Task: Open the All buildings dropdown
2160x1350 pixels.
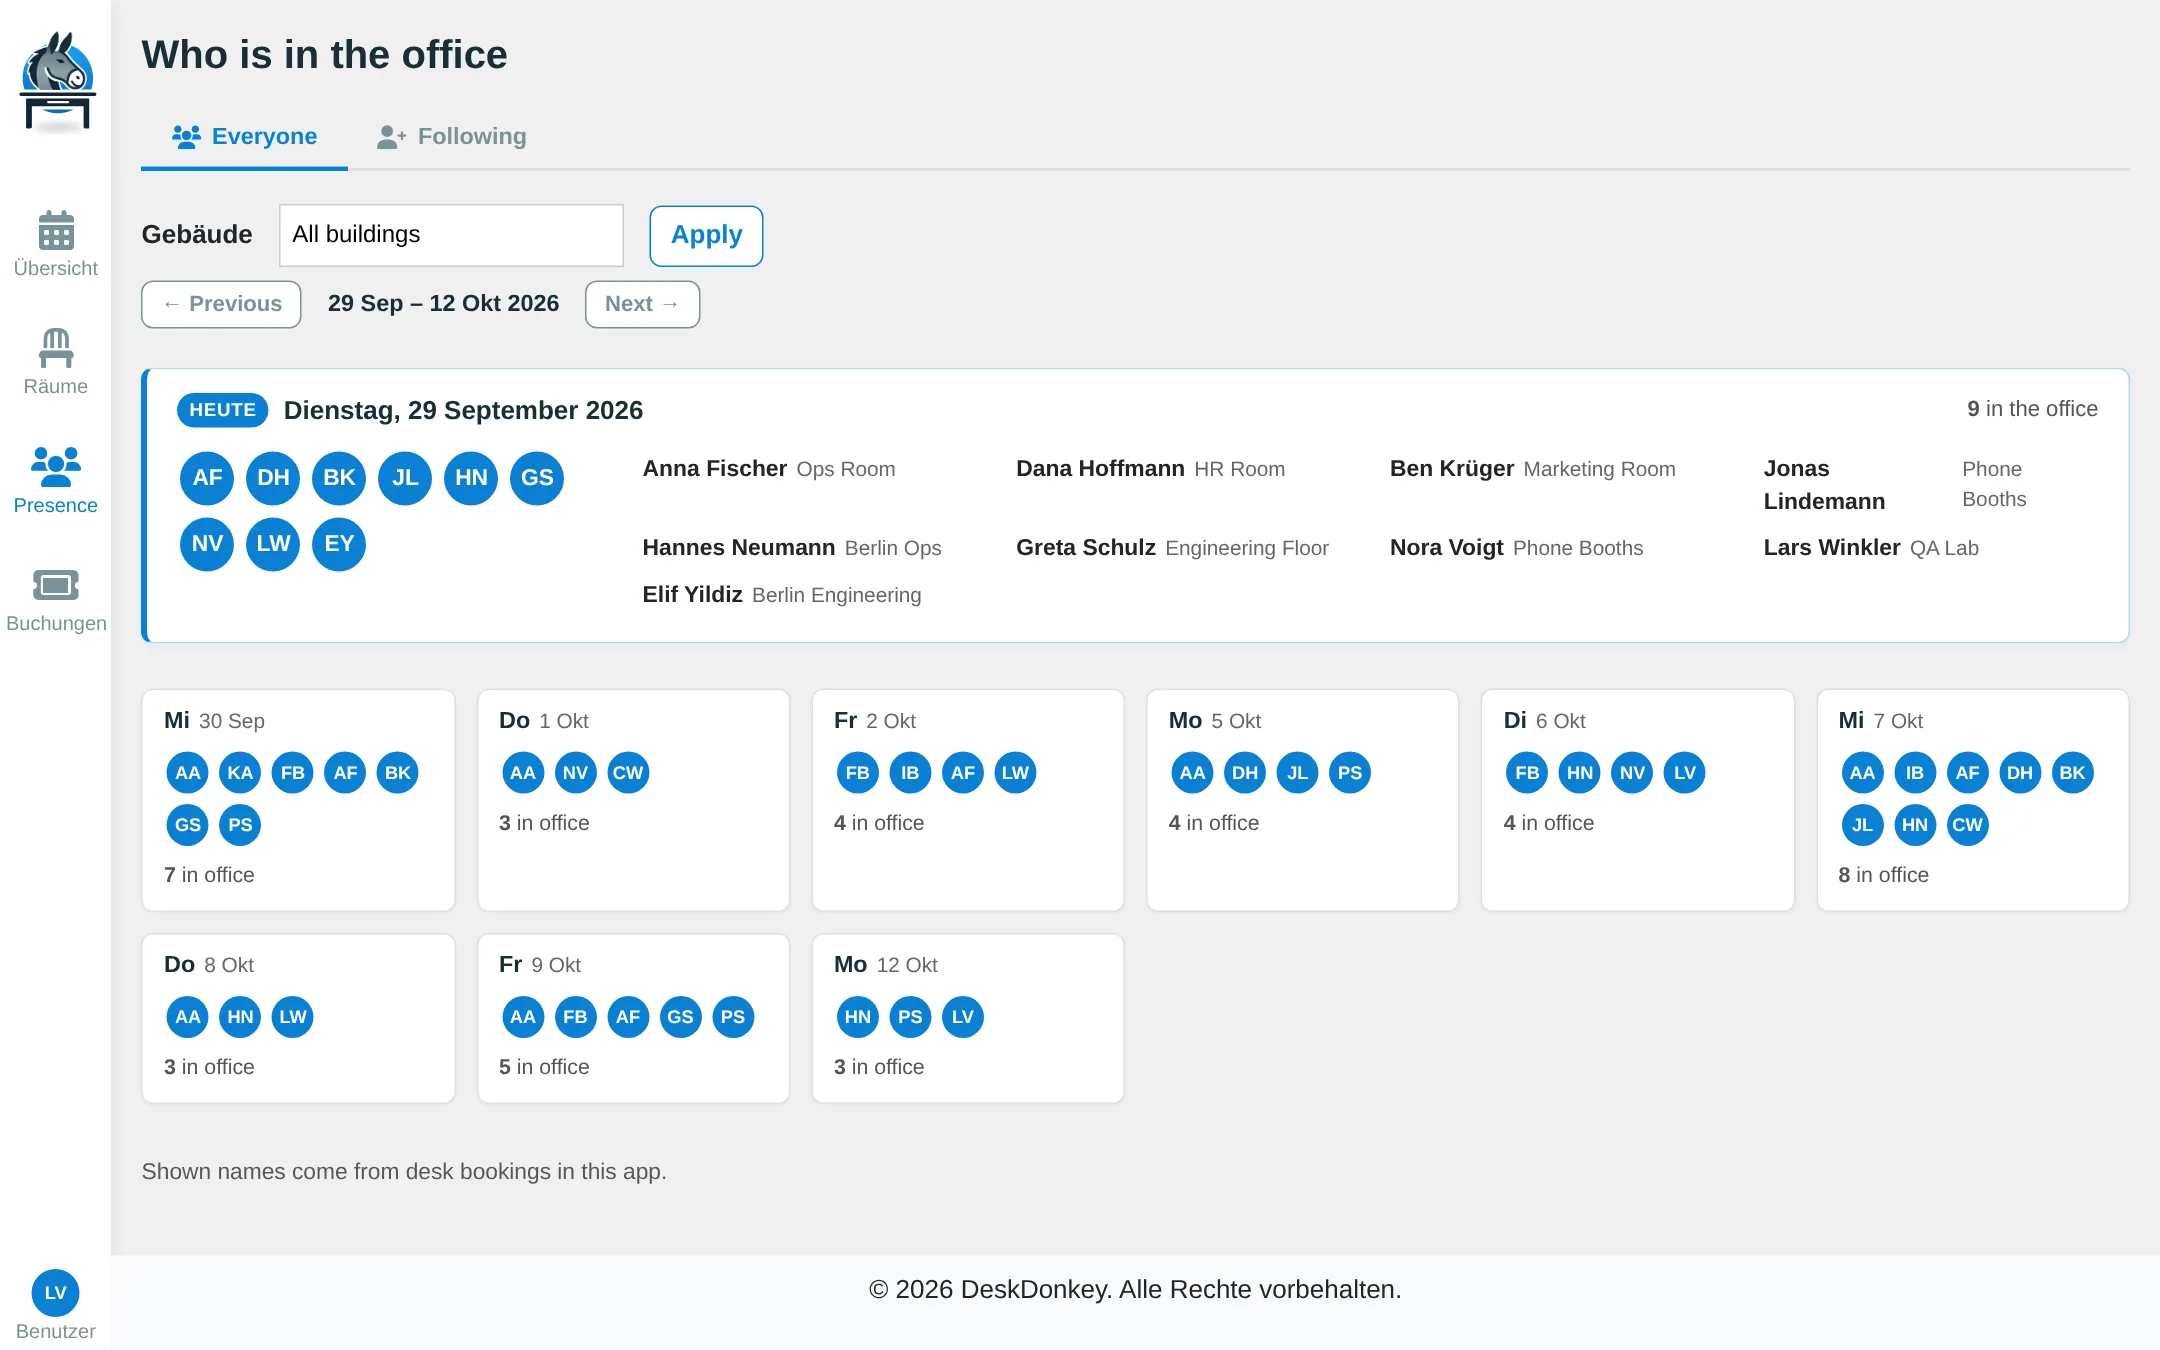Action: pyautogui.click(x=451, y=235)
